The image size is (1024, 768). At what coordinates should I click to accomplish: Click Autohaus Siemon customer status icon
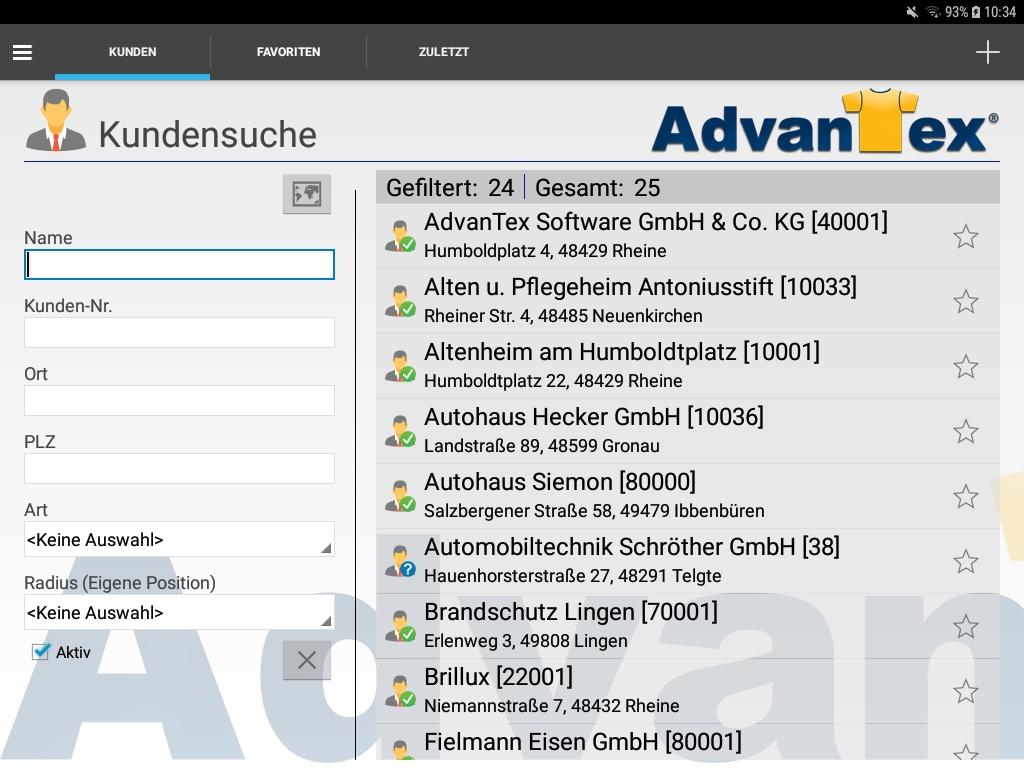(400, 496)
